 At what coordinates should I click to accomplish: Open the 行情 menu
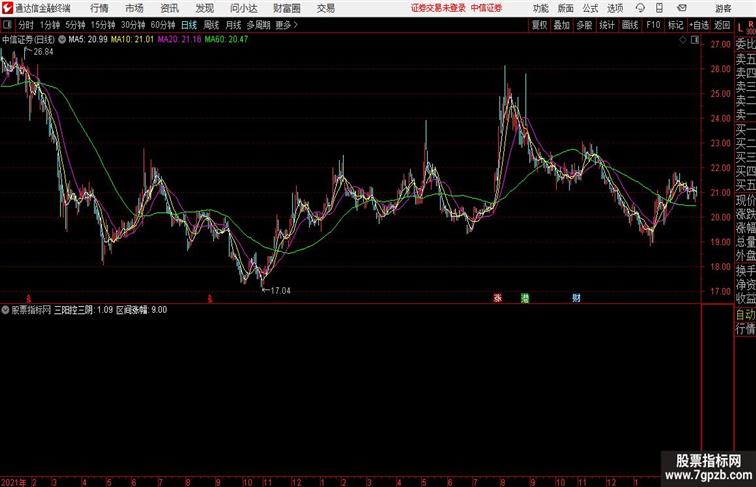(x=99, y=8)
